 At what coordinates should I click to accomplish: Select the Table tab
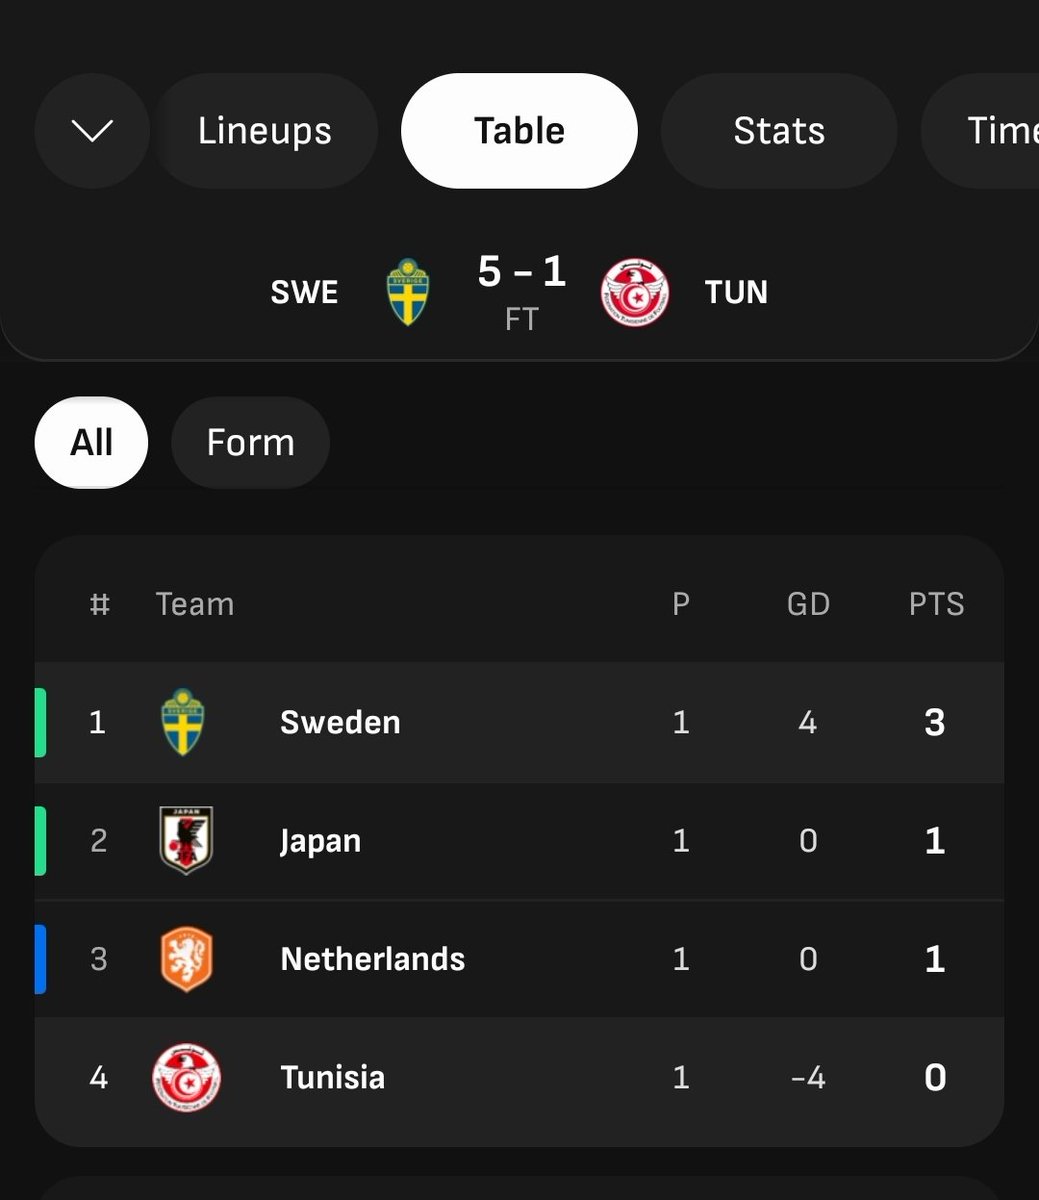pos(519,131)
